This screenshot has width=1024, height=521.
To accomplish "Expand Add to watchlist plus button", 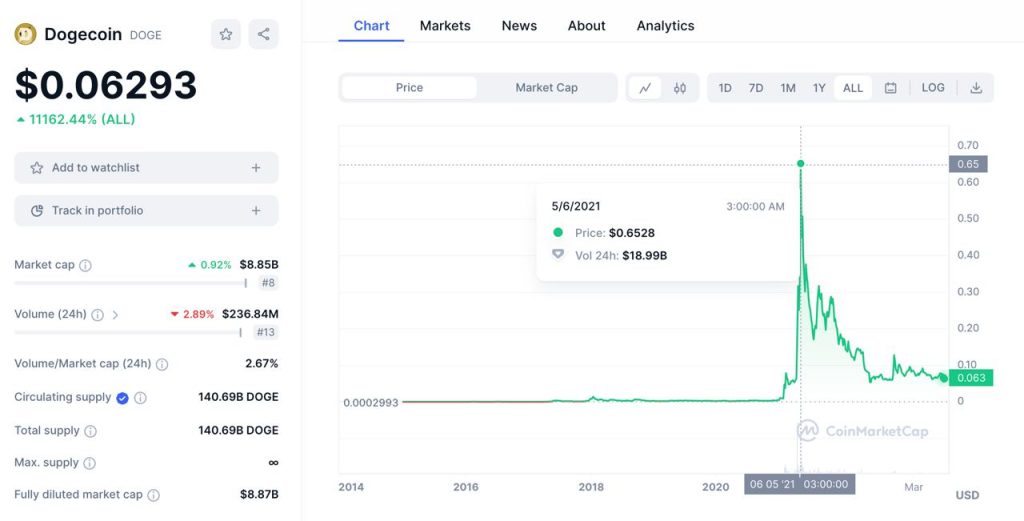I will click(256, 168).
